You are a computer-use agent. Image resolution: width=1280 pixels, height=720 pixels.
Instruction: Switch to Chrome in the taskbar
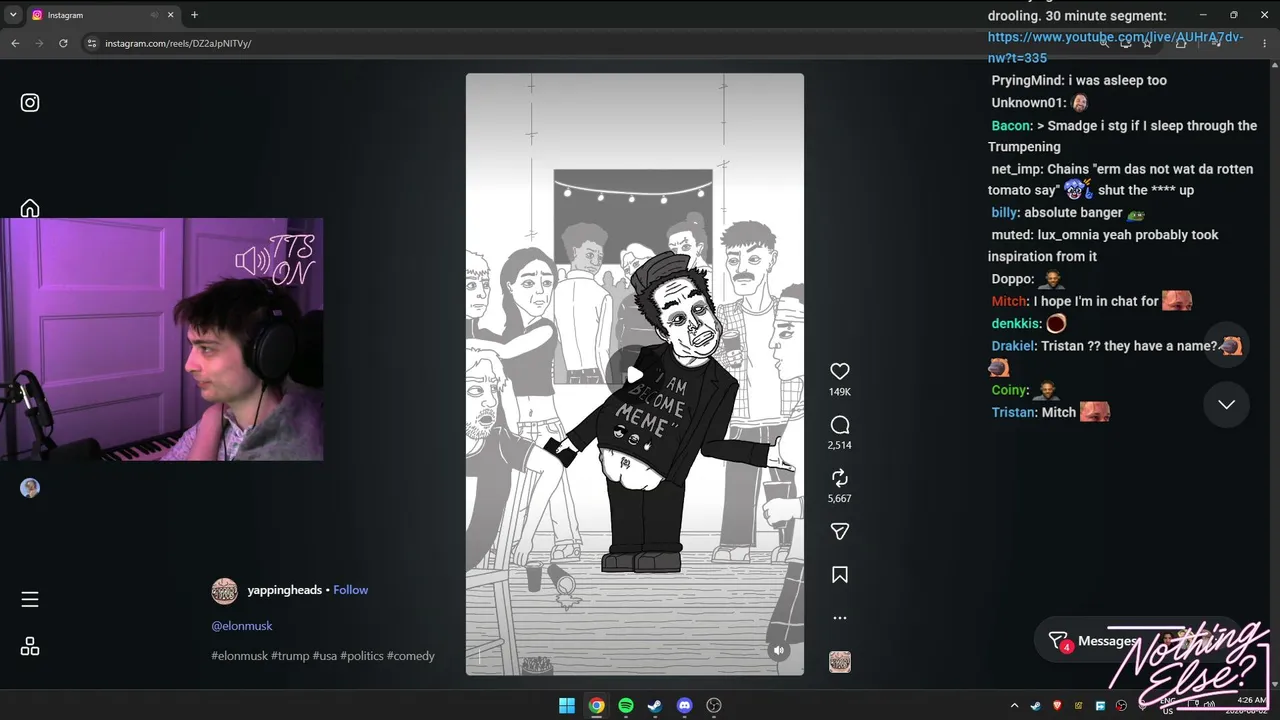(x=596, y=706)
